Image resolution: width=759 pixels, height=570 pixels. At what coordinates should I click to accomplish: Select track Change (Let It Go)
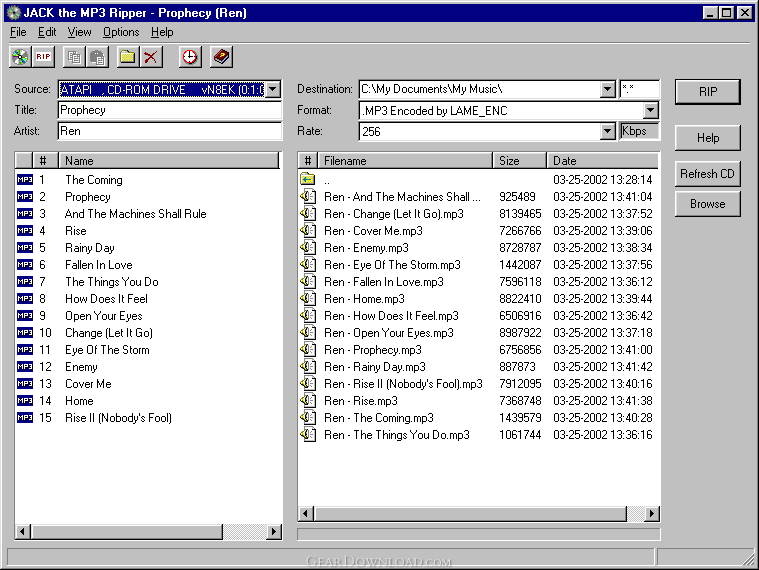[109, 333]
